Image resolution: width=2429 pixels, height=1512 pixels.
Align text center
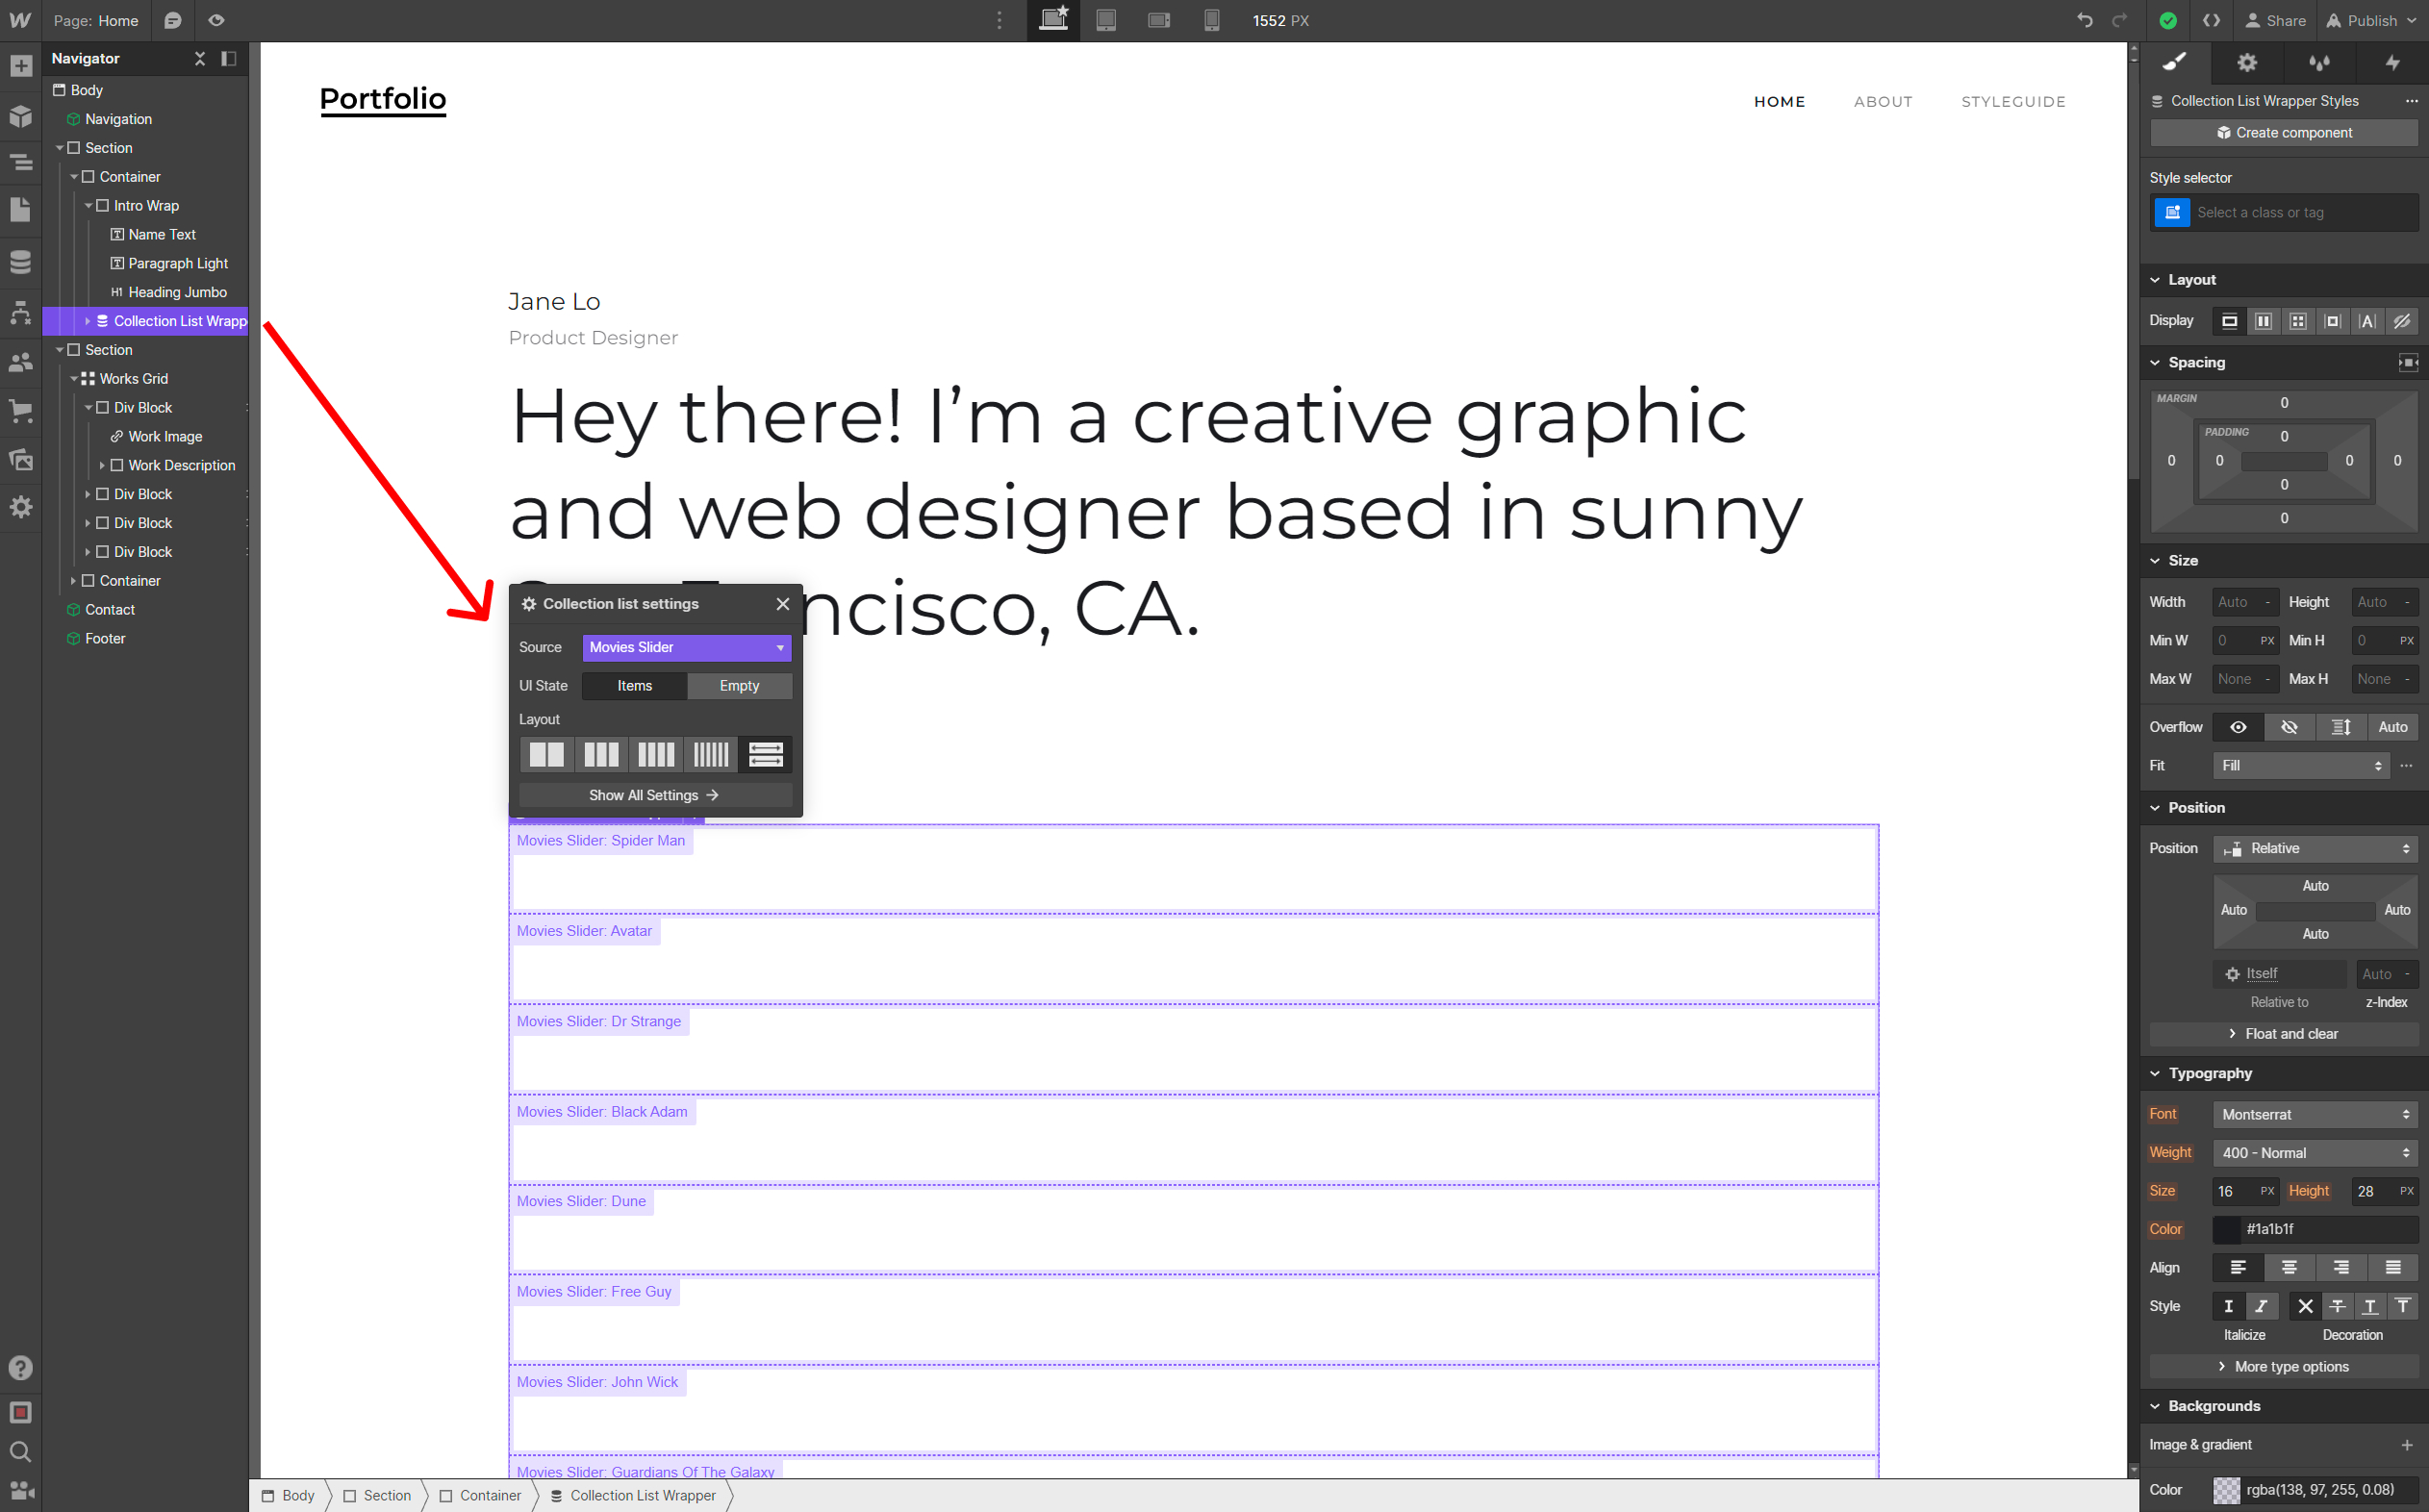pyautogui.click(x=2289, y=1268)
